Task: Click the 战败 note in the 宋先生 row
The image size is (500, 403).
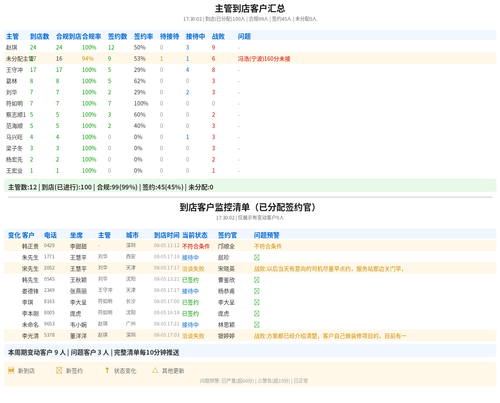Action: tap(329, 269)
